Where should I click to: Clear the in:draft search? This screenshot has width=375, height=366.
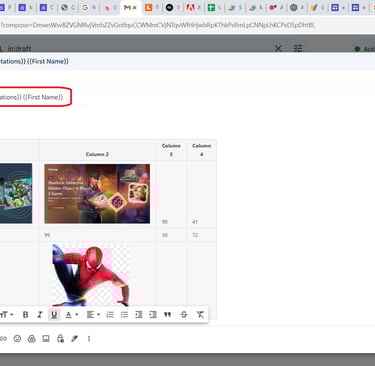pyautogui.click(x=278, y=49)
